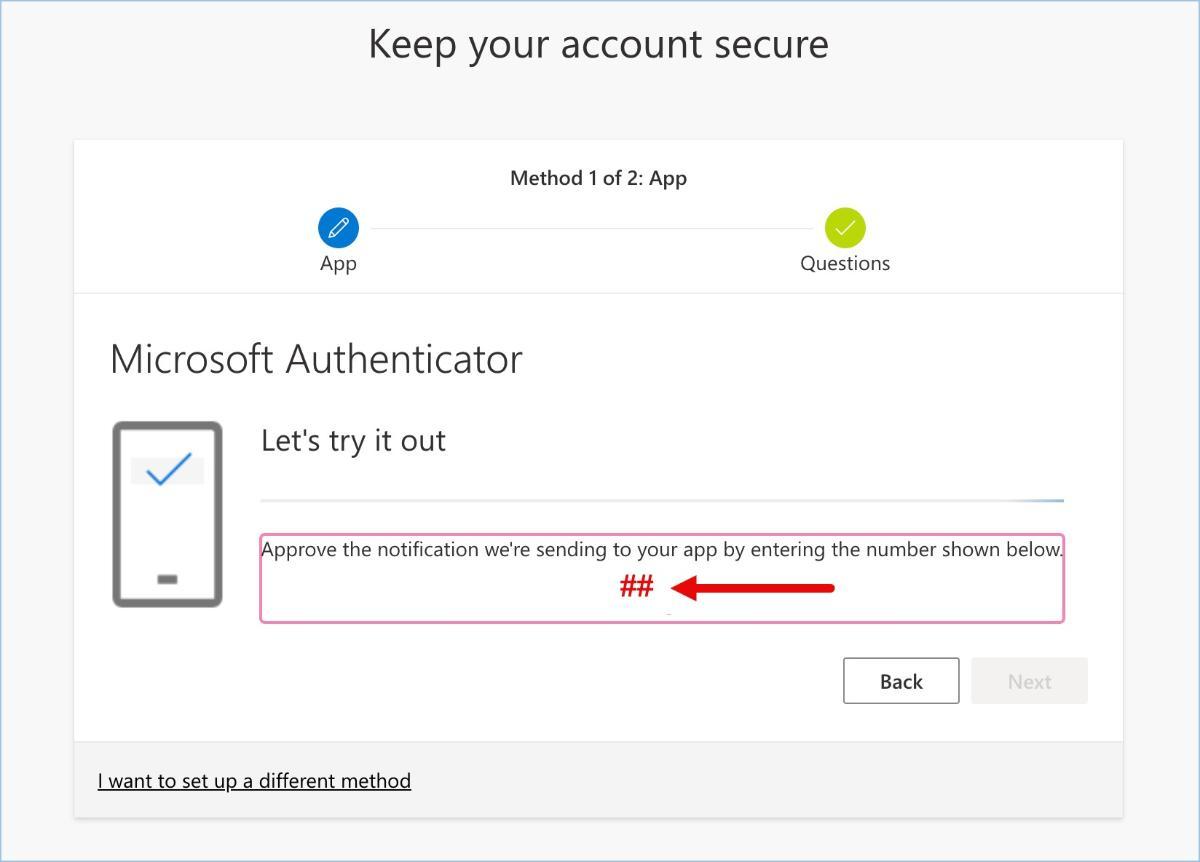Image resolution: width=1200 pixels, height=862 pixels.
Task: Click the gray phone illustration icon
Action: tap(167, 514)
